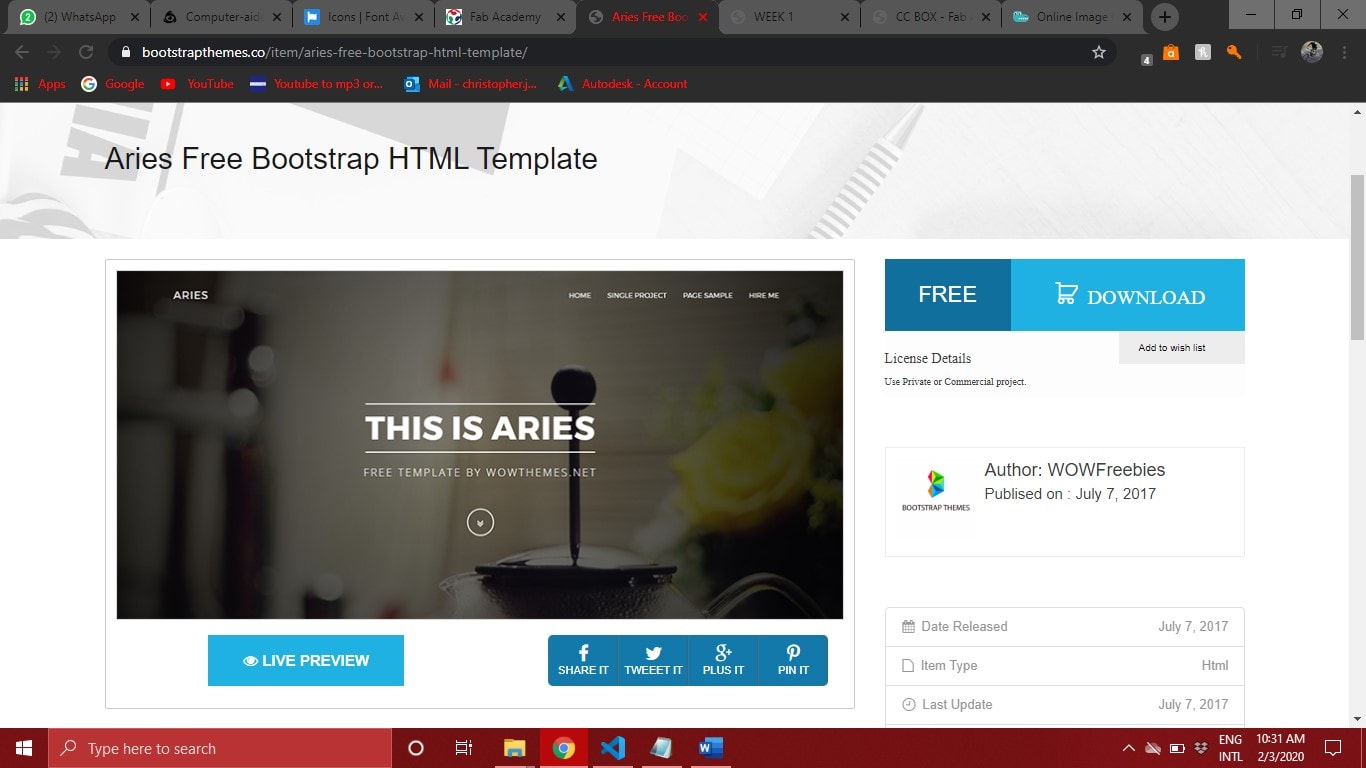1366x768 pixels.
Task: Click the 'Publised on : July 7, 2017' text
Action: coord(1070,494)
